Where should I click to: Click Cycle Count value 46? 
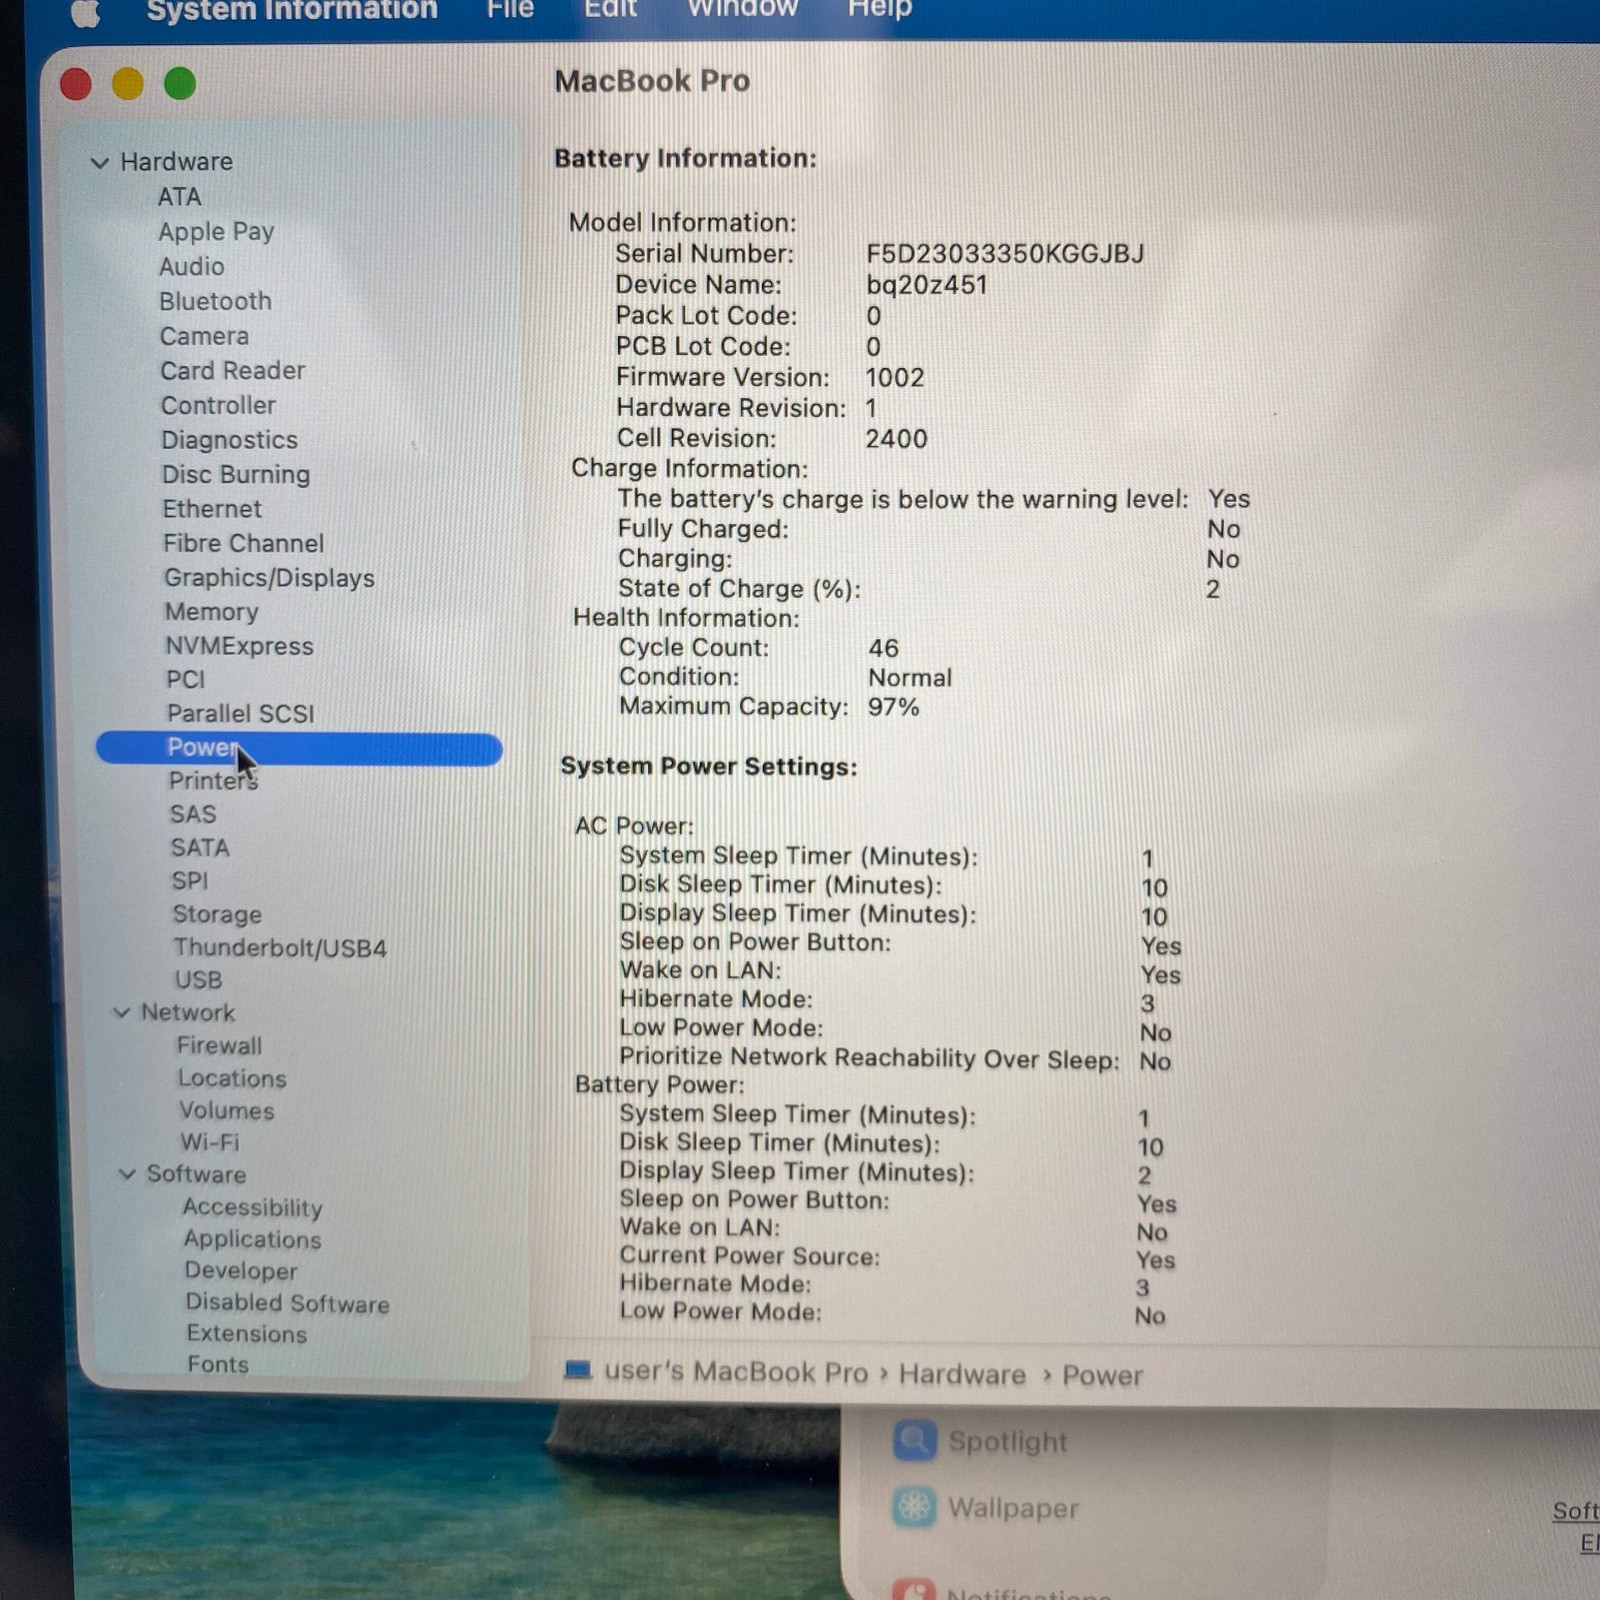pos(883,648)
